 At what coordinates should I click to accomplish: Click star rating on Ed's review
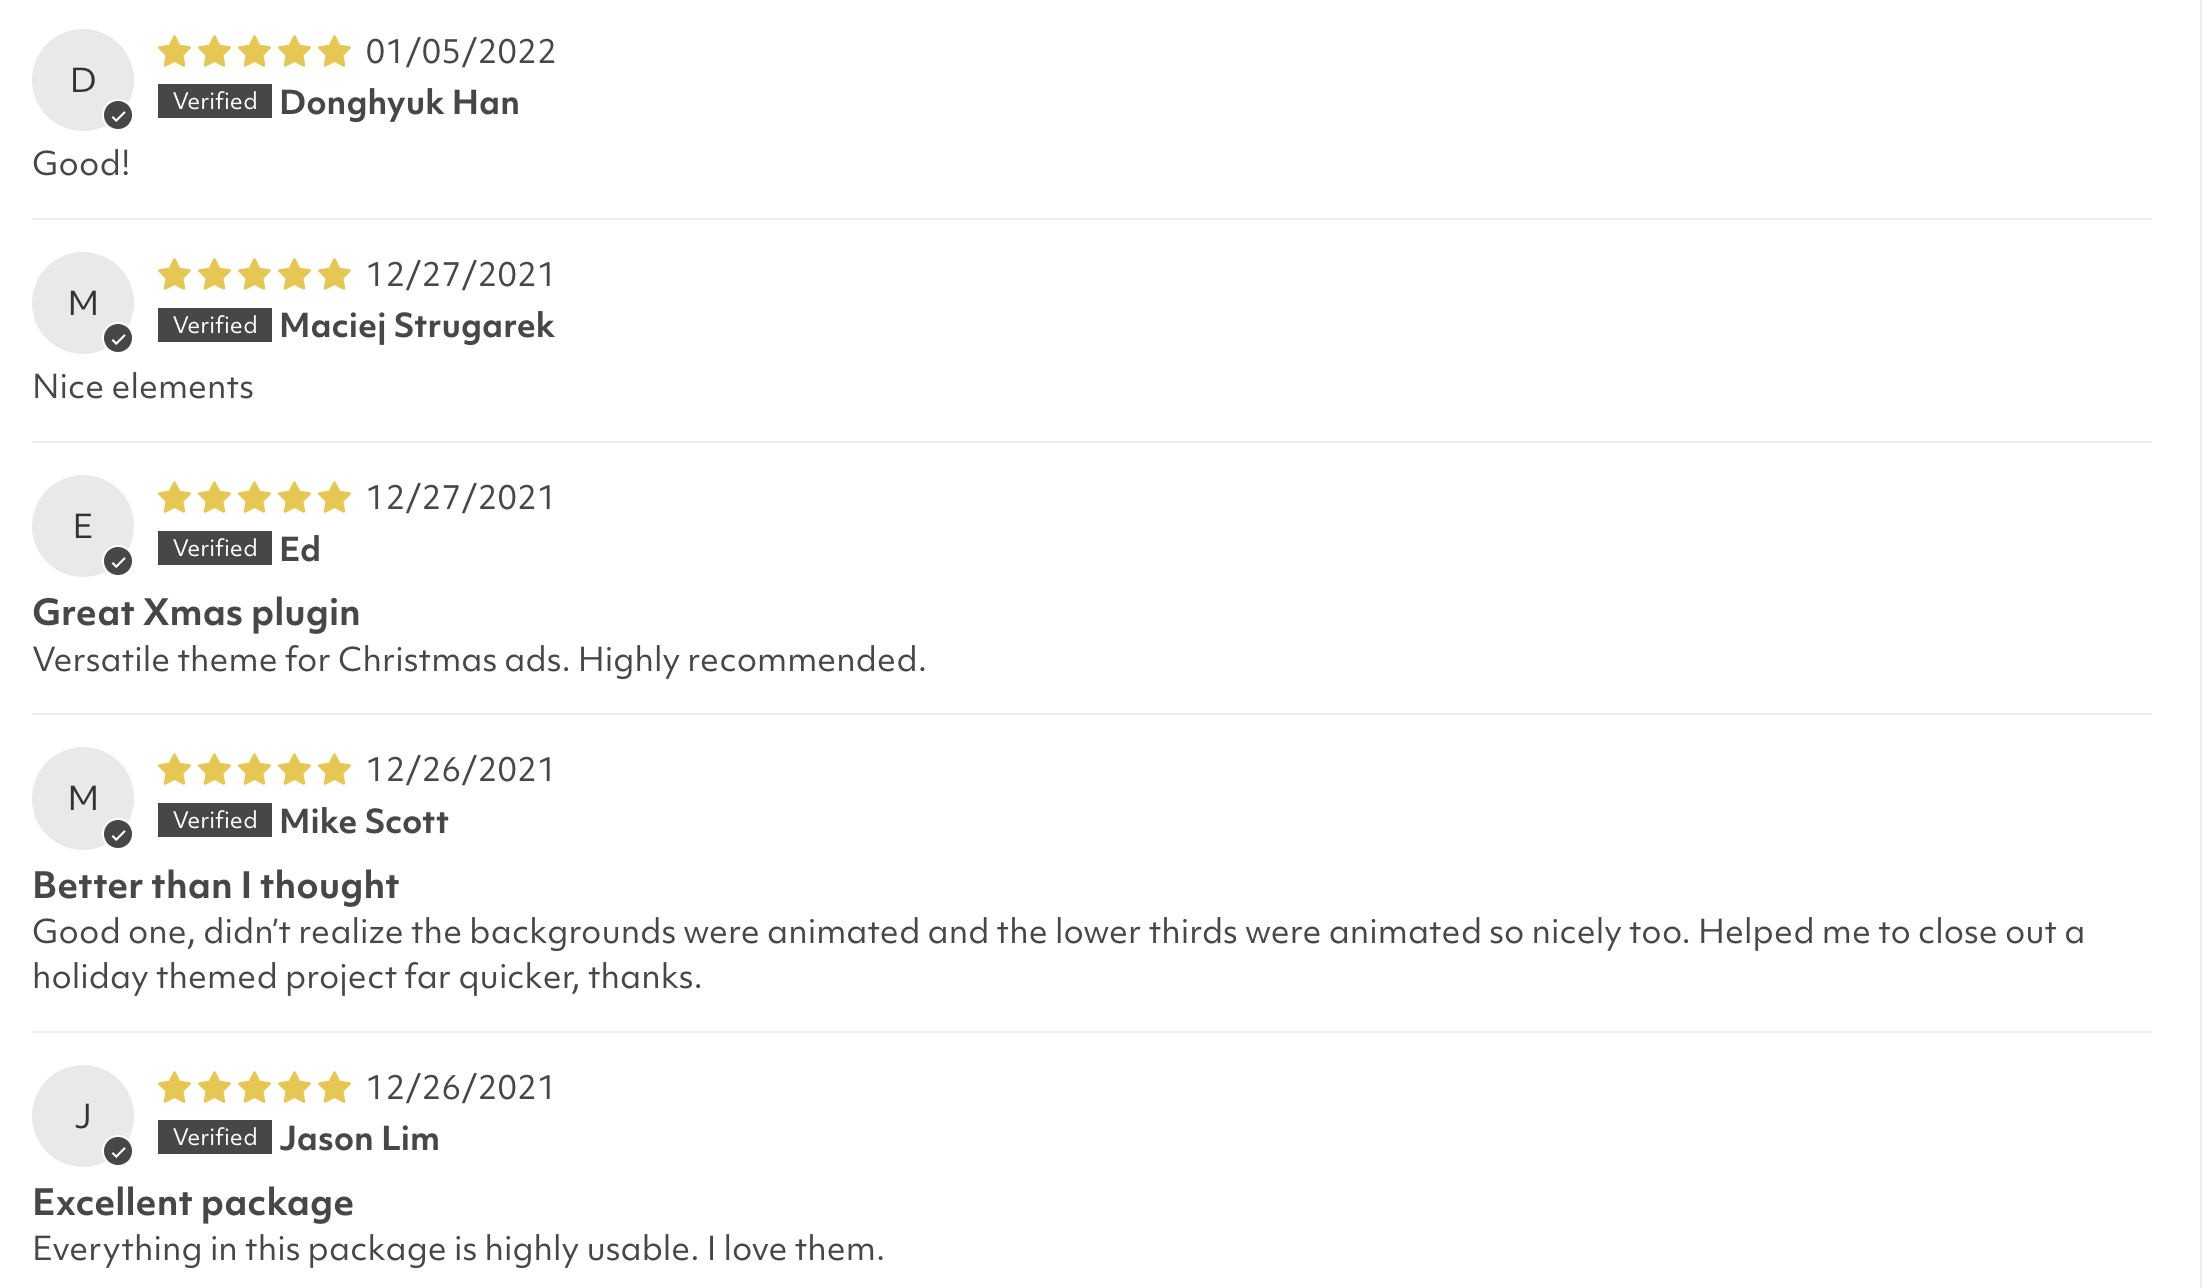point(254,497)
